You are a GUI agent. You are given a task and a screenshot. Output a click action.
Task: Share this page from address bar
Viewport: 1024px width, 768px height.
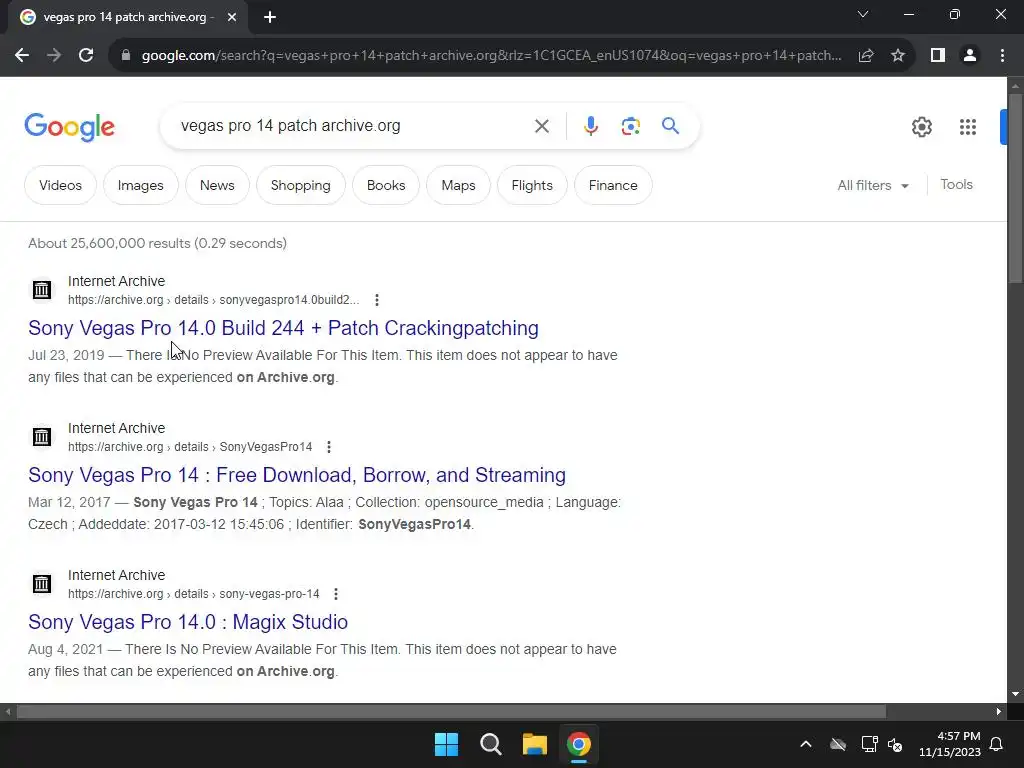(866, 56)
